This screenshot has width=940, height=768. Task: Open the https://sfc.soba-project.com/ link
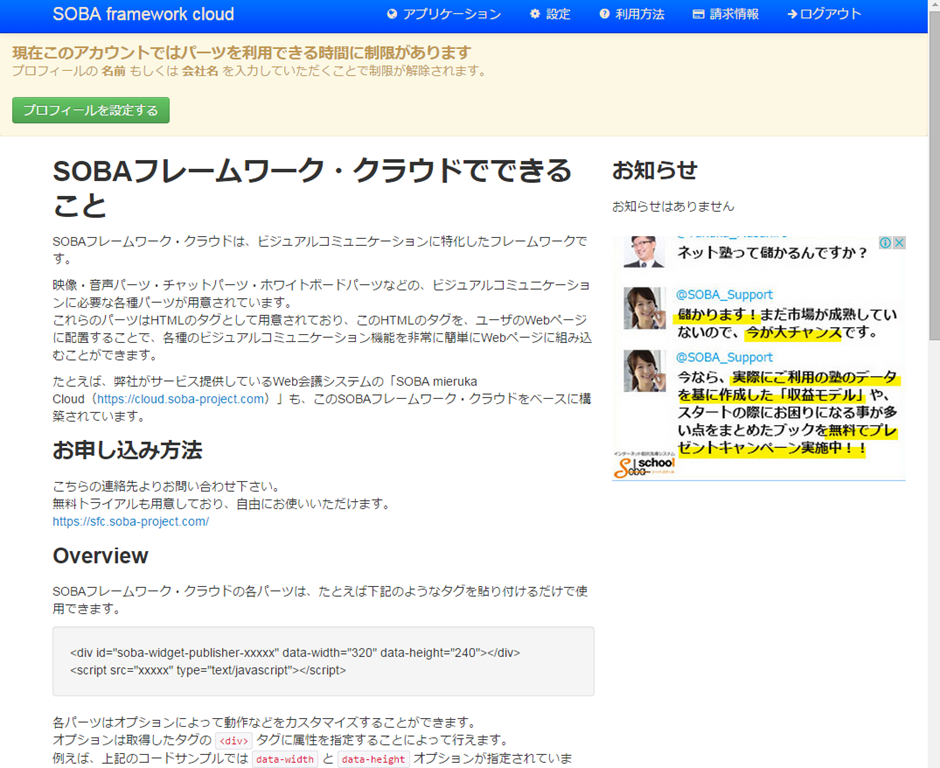click(x=131, y=522)
